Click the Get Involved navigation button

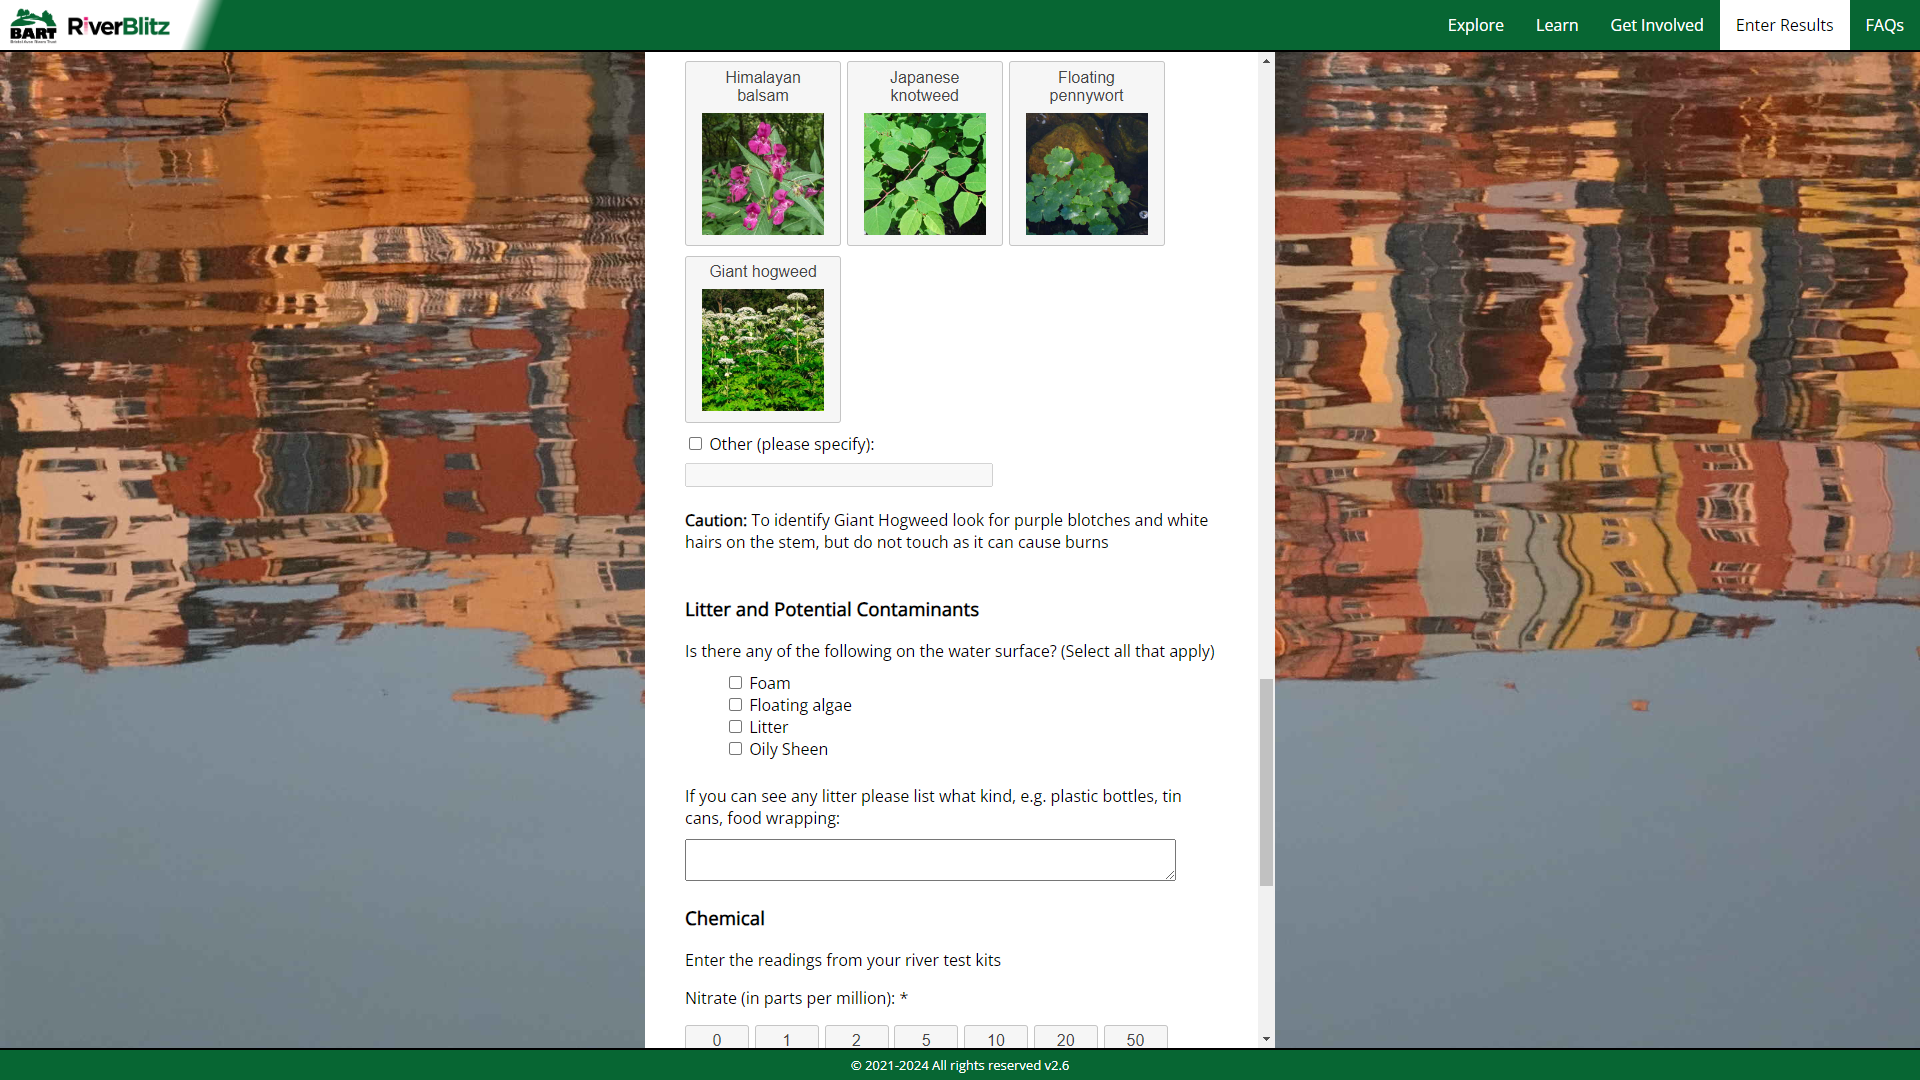pyautogui.click(x=1656, y=24)
